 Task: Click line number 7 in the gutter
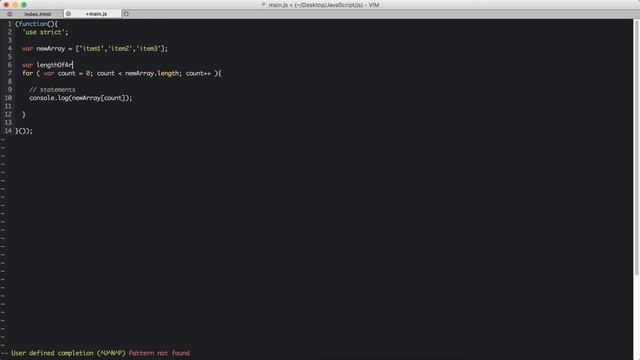(10, 73)
